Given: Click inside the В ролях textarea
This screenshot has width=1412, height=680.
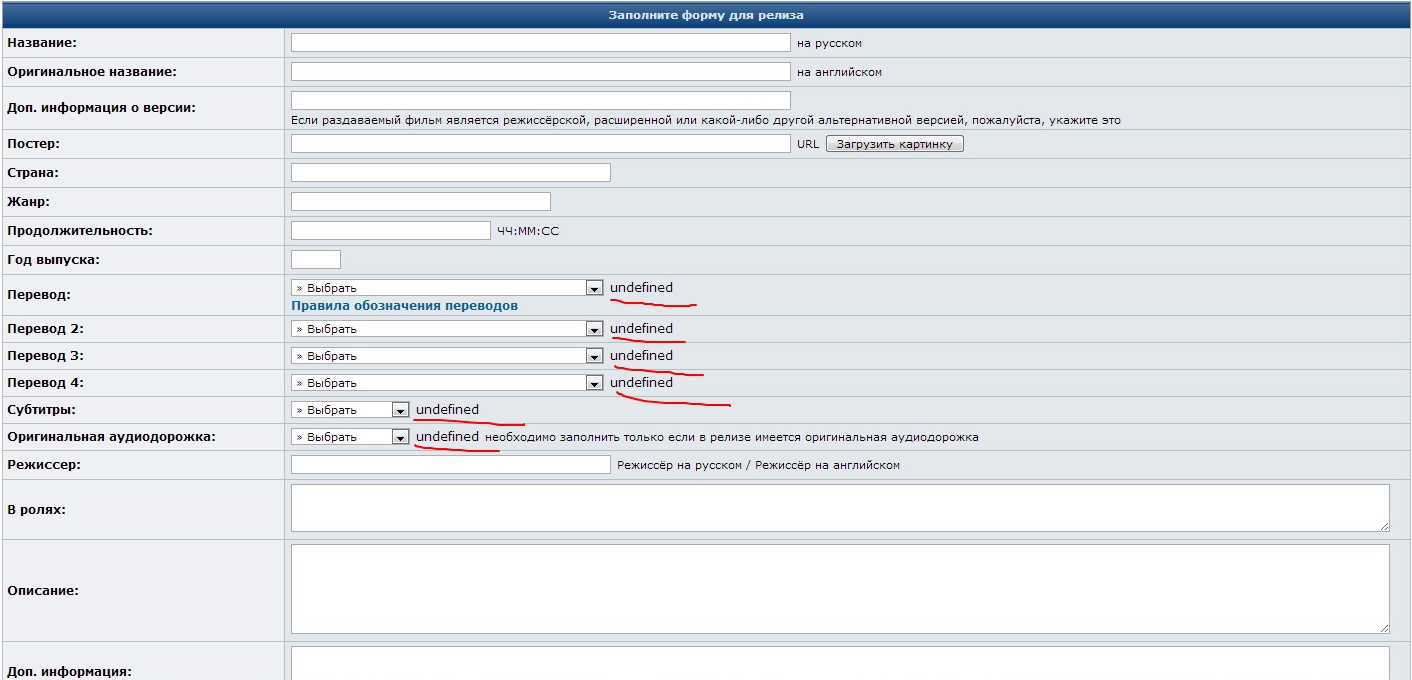Looking at the screenshot, I should pyautogui.click(x=838, y=508).
